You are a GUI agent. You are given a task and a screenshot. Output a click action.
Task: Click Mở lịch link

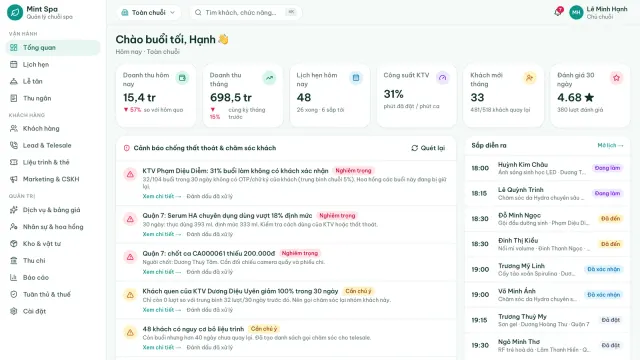point(610,145)
